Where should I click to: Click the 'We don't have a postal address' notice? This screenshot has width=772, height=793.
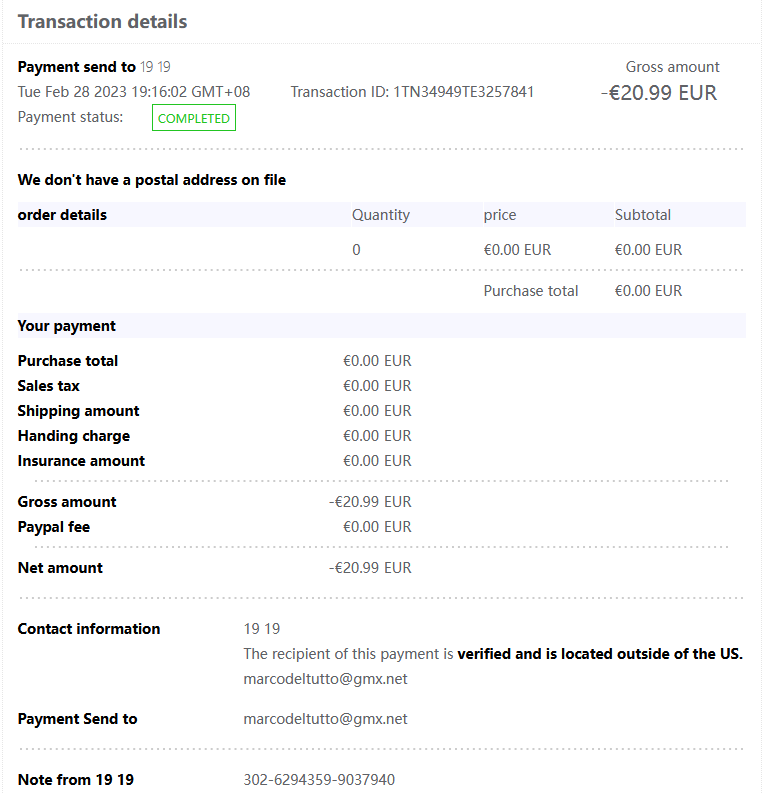(x=151, y=180)
